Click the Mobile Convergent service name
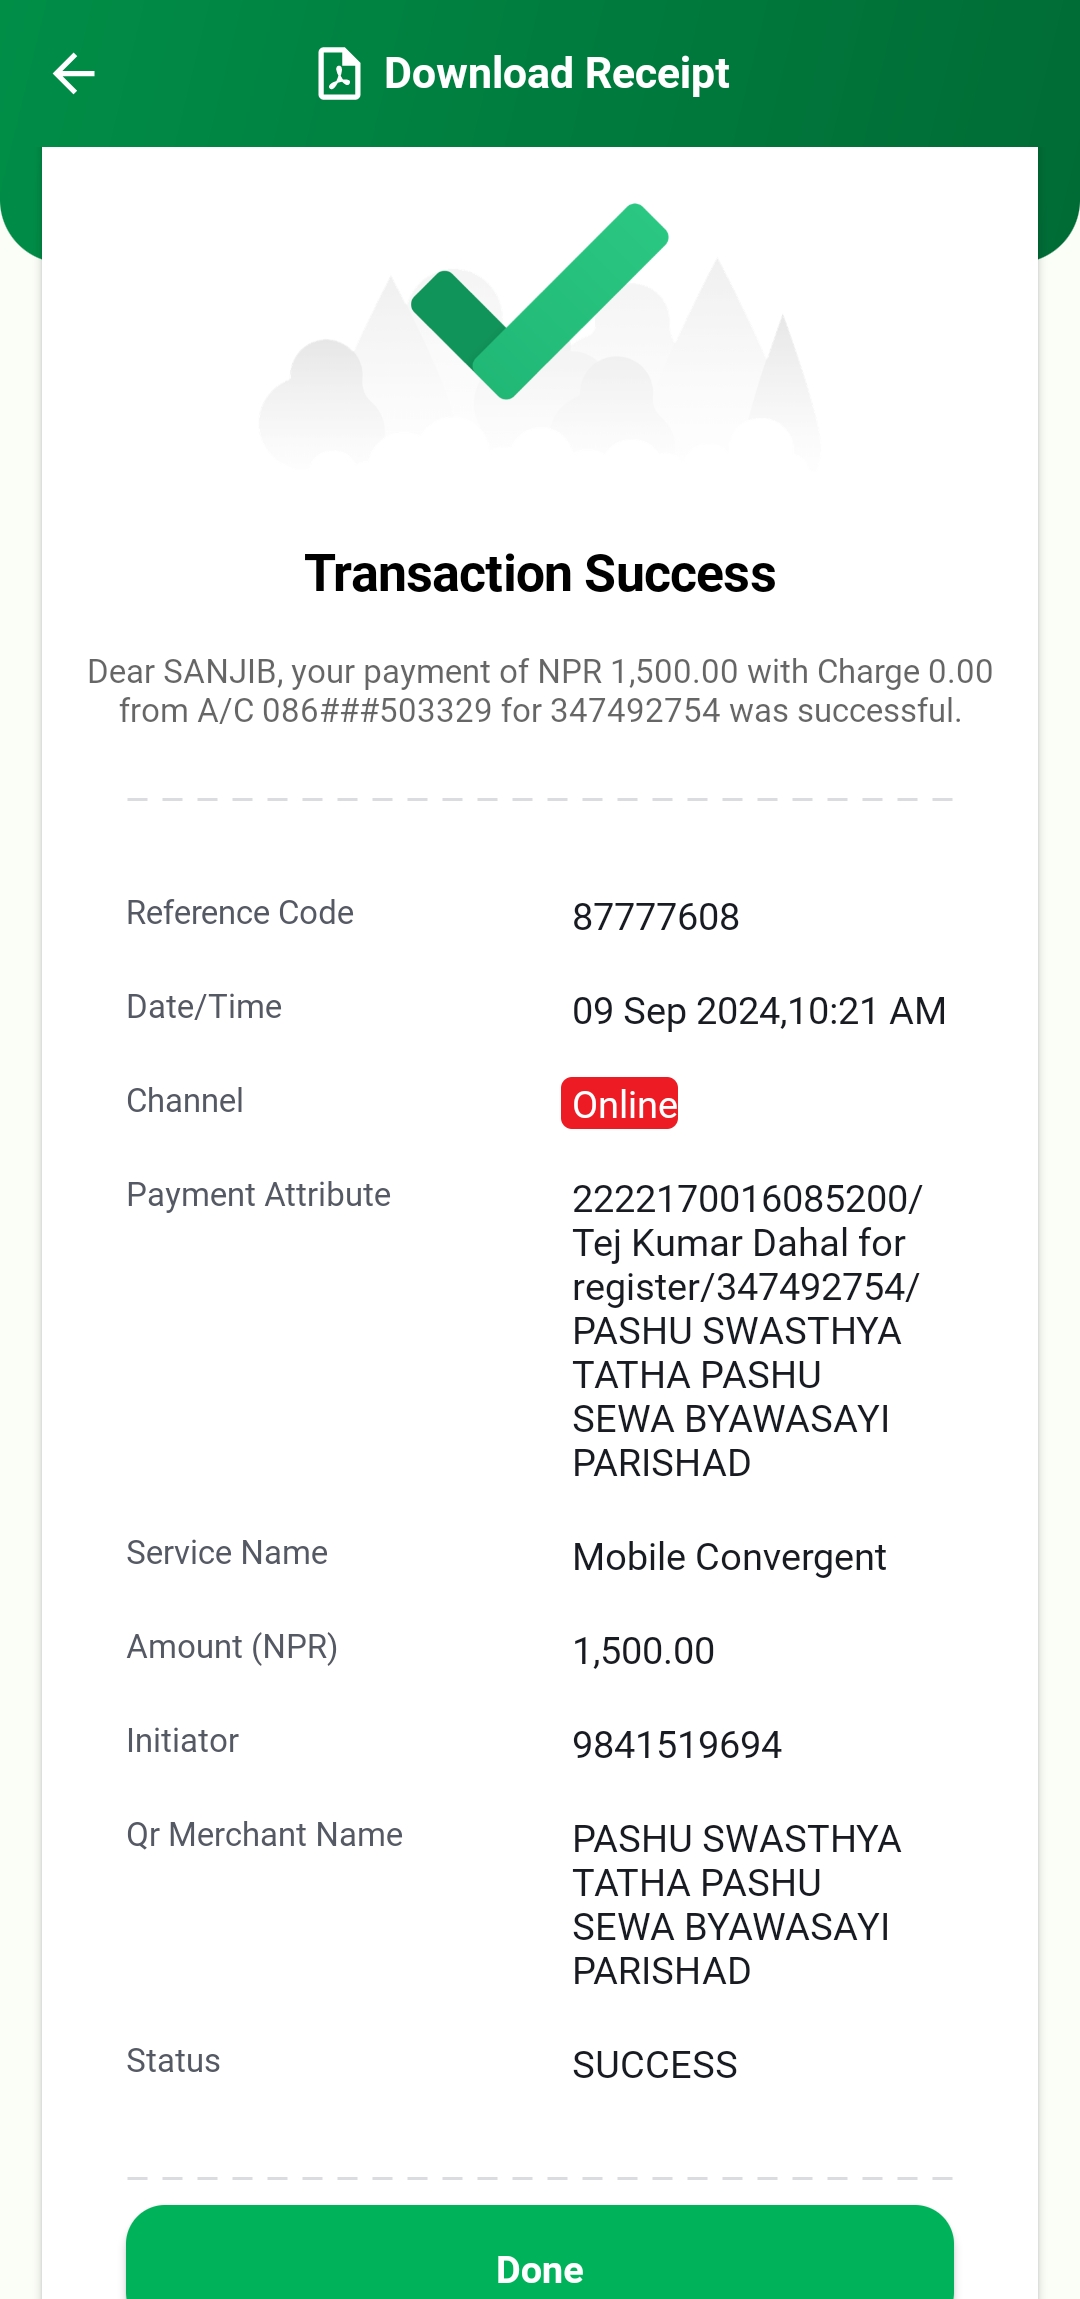The image size is (1080, 2299). click(730, 1557)
